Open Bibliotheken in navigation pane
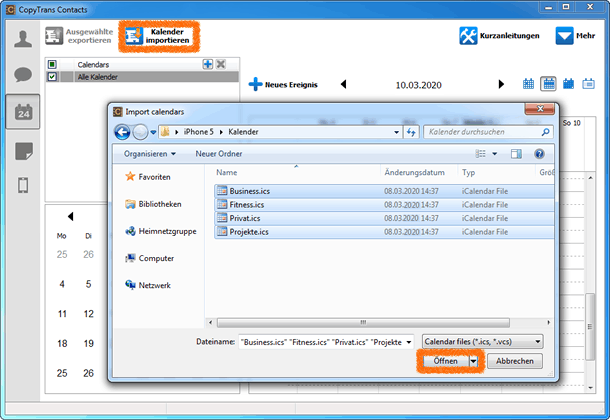 153,204
